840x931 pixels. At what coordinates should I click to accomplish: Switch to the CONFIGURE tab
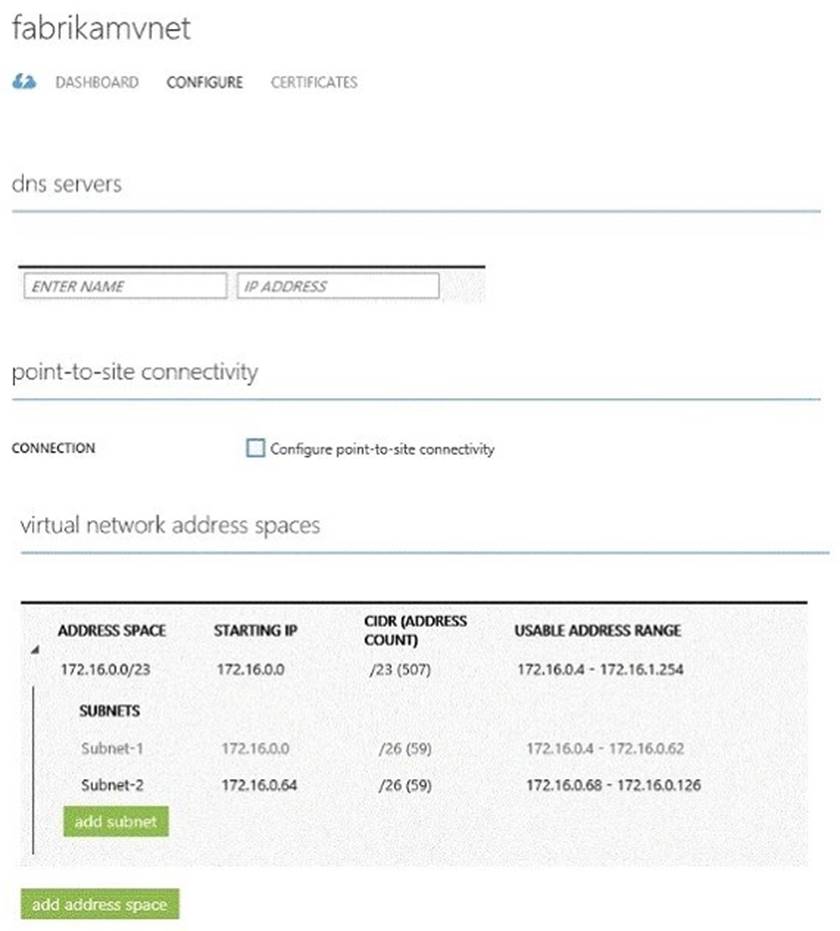pyautogui.click(x=204, y=82)
